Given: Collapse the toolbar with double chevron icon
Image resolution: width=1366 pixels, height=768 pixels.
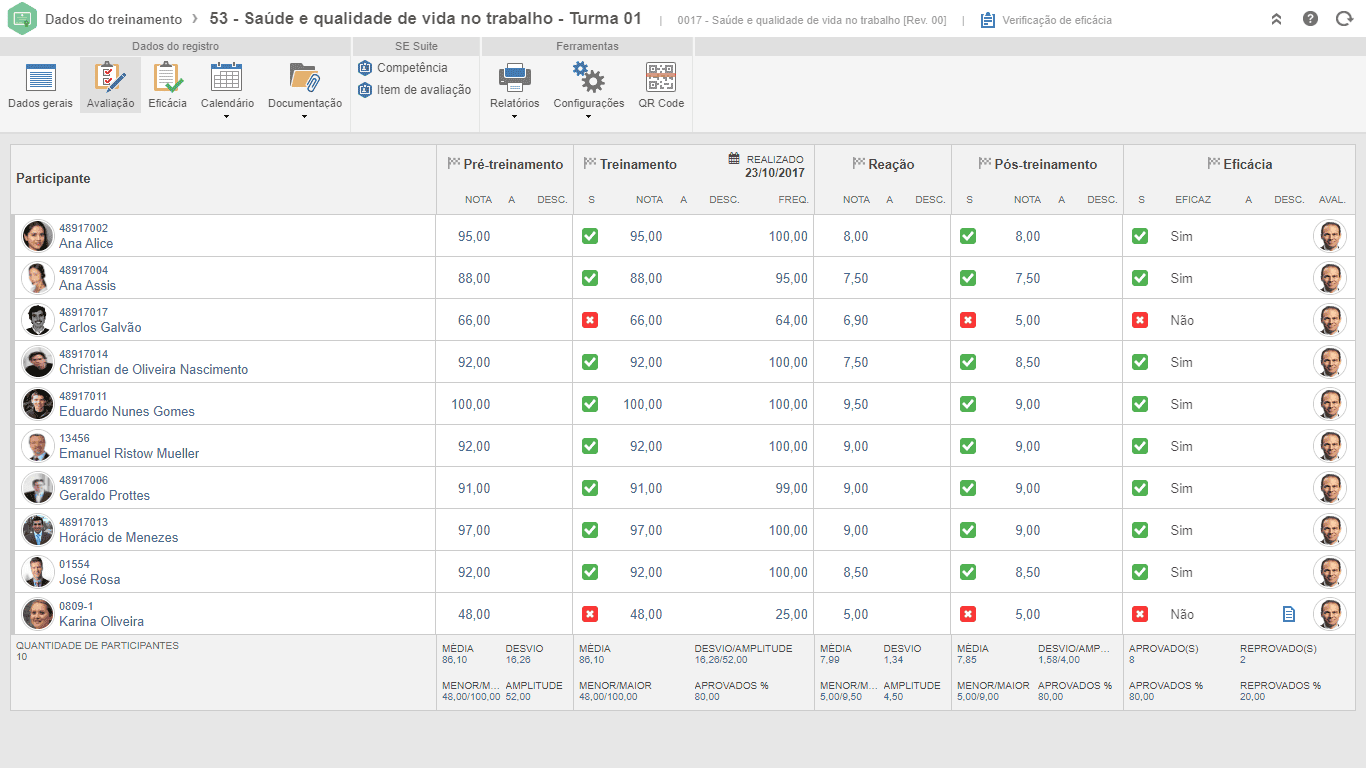Looking at the screenshot, I should point(1276,19).
